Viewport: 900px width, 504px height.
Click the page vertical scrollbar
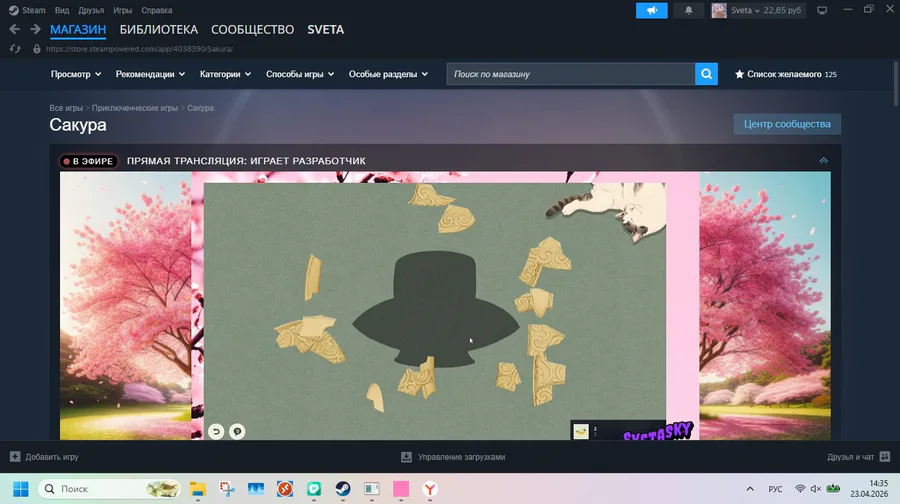click(896, 83)
